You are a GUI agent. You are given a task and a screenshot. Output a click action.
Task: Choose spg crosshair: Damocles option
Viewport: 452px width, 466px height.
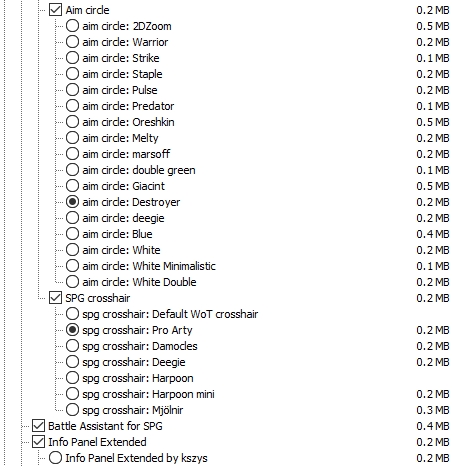tap(72, 346)
